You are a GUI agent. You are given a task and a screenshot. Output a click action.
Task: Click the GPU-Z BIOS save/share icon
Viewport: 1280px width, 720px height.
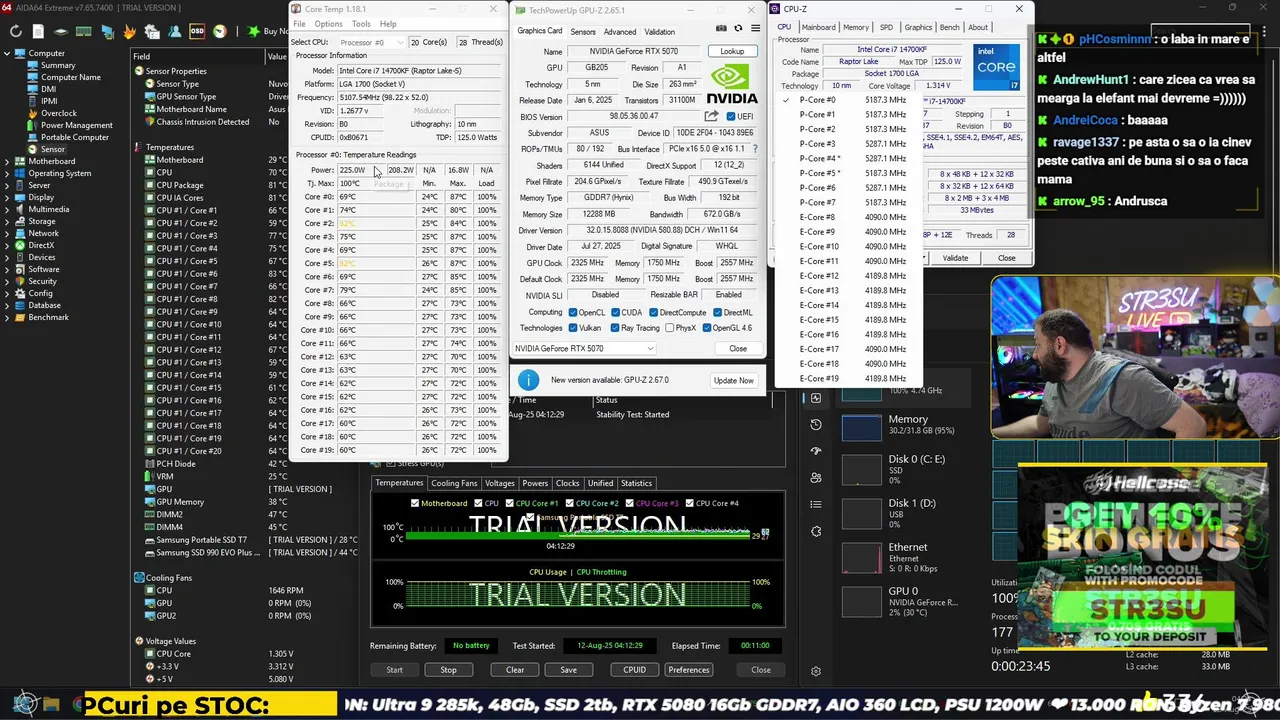712,116
